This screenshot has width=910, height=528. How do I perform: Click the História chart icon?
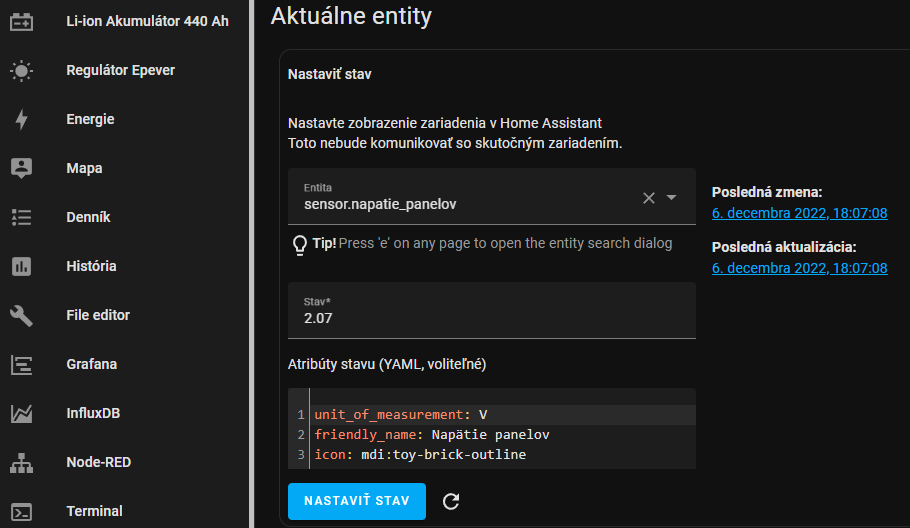pyautogui.click(x=22, y=266)
